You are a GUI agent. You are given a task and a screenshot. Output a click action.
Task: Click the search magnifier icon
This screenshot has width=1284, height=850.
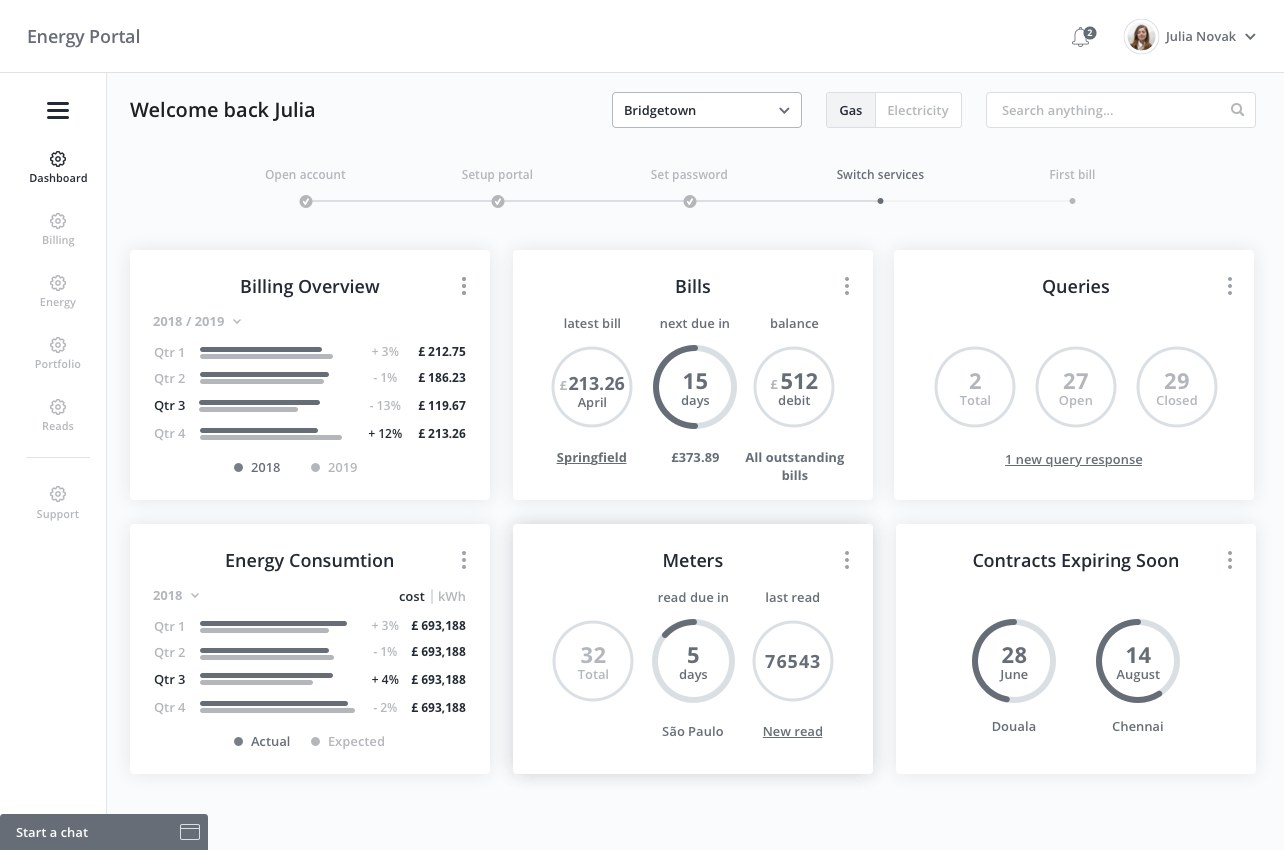point(1238,110)
